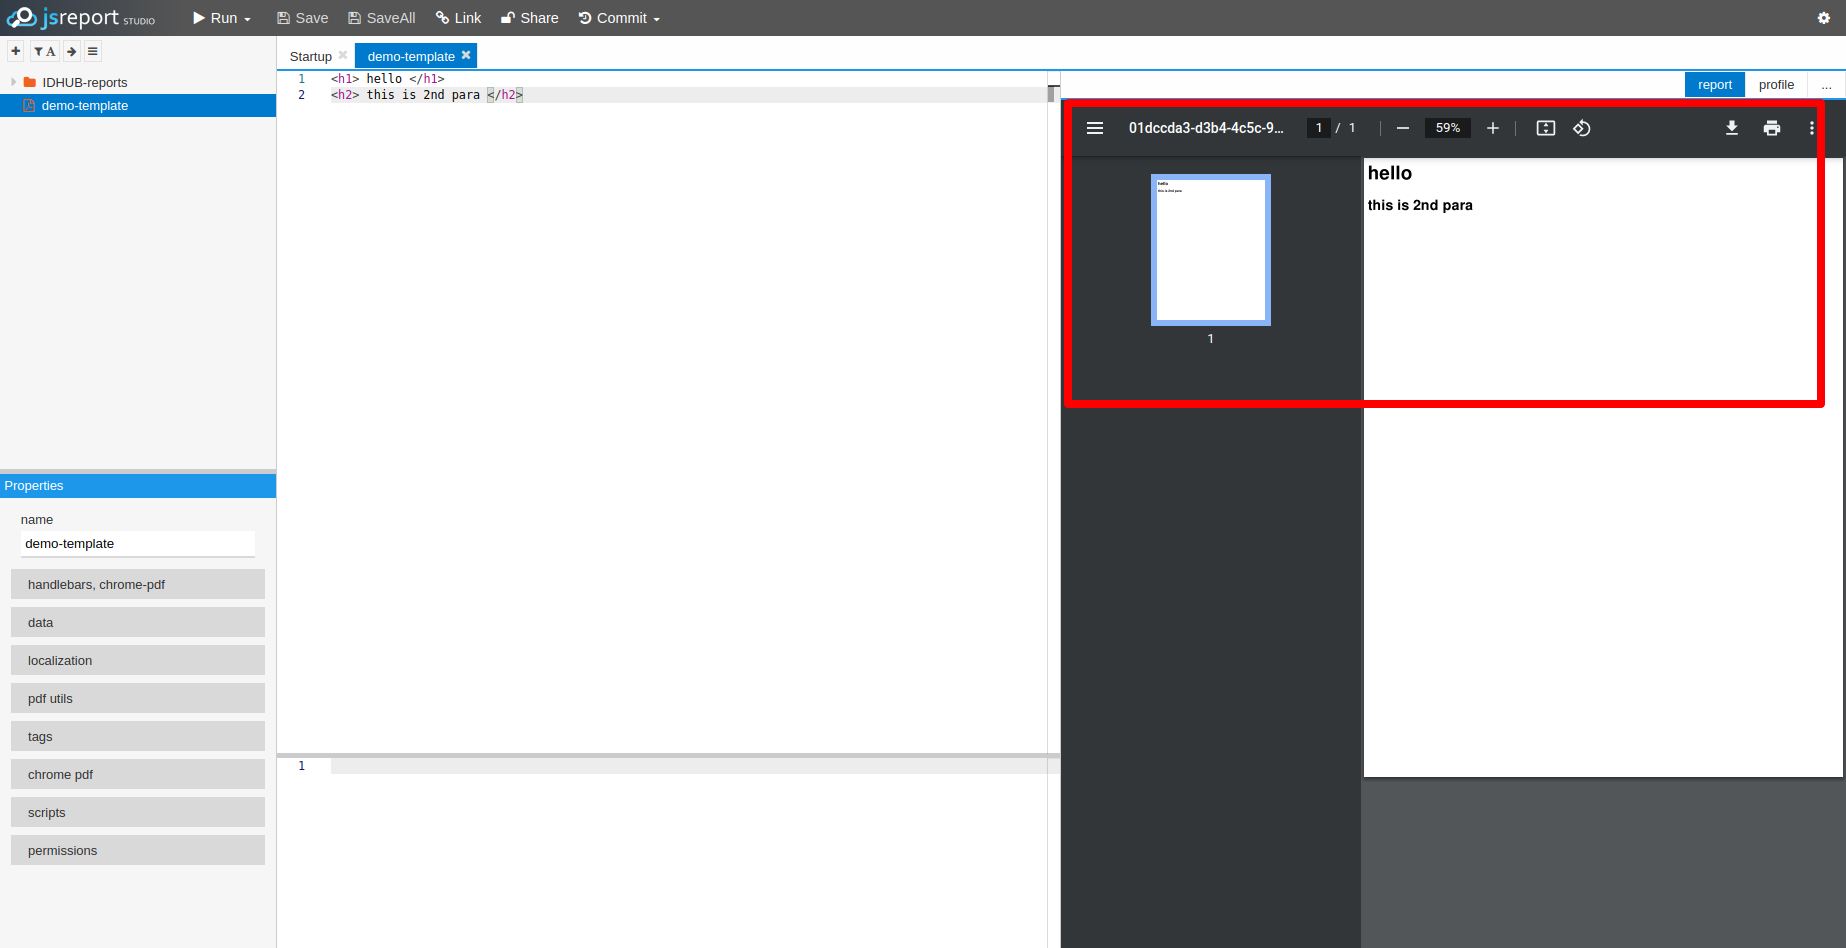Click the fit to page icon
1846x948 pixels.
point(1545,128)
